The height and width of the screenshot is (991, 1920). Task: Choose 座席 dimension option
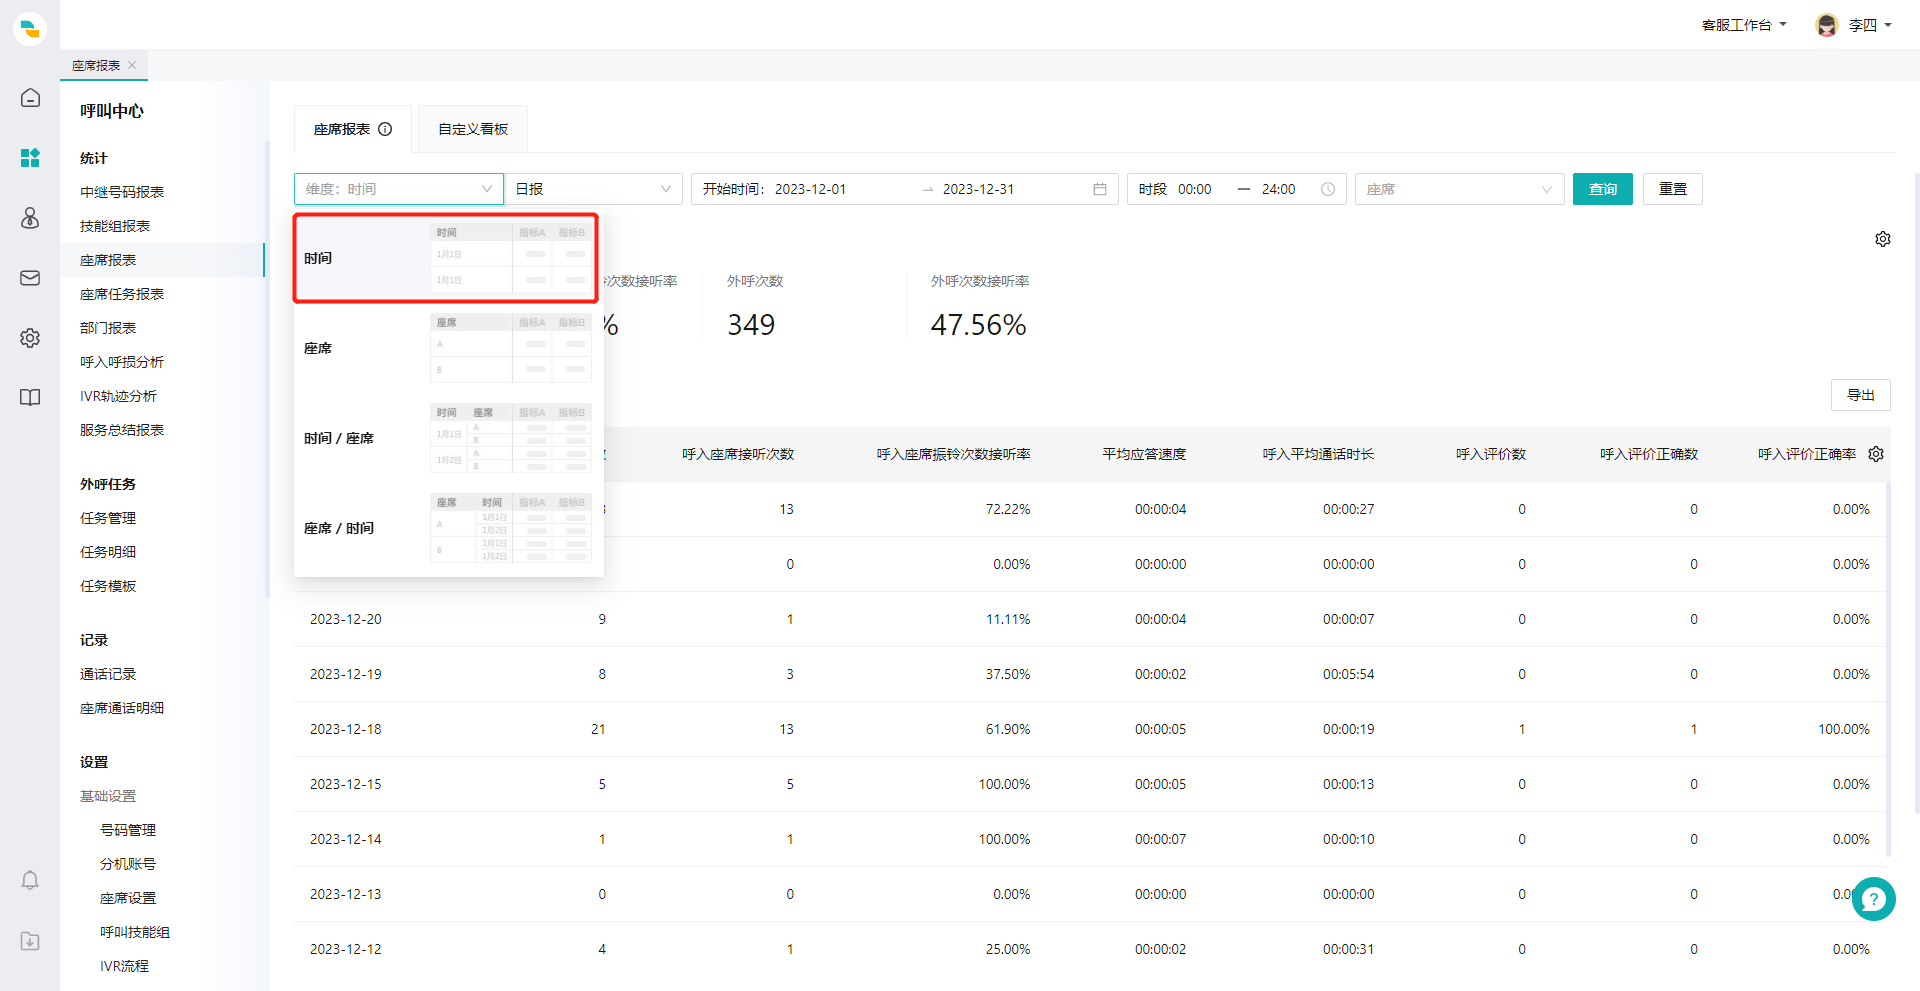coord(448,348)
